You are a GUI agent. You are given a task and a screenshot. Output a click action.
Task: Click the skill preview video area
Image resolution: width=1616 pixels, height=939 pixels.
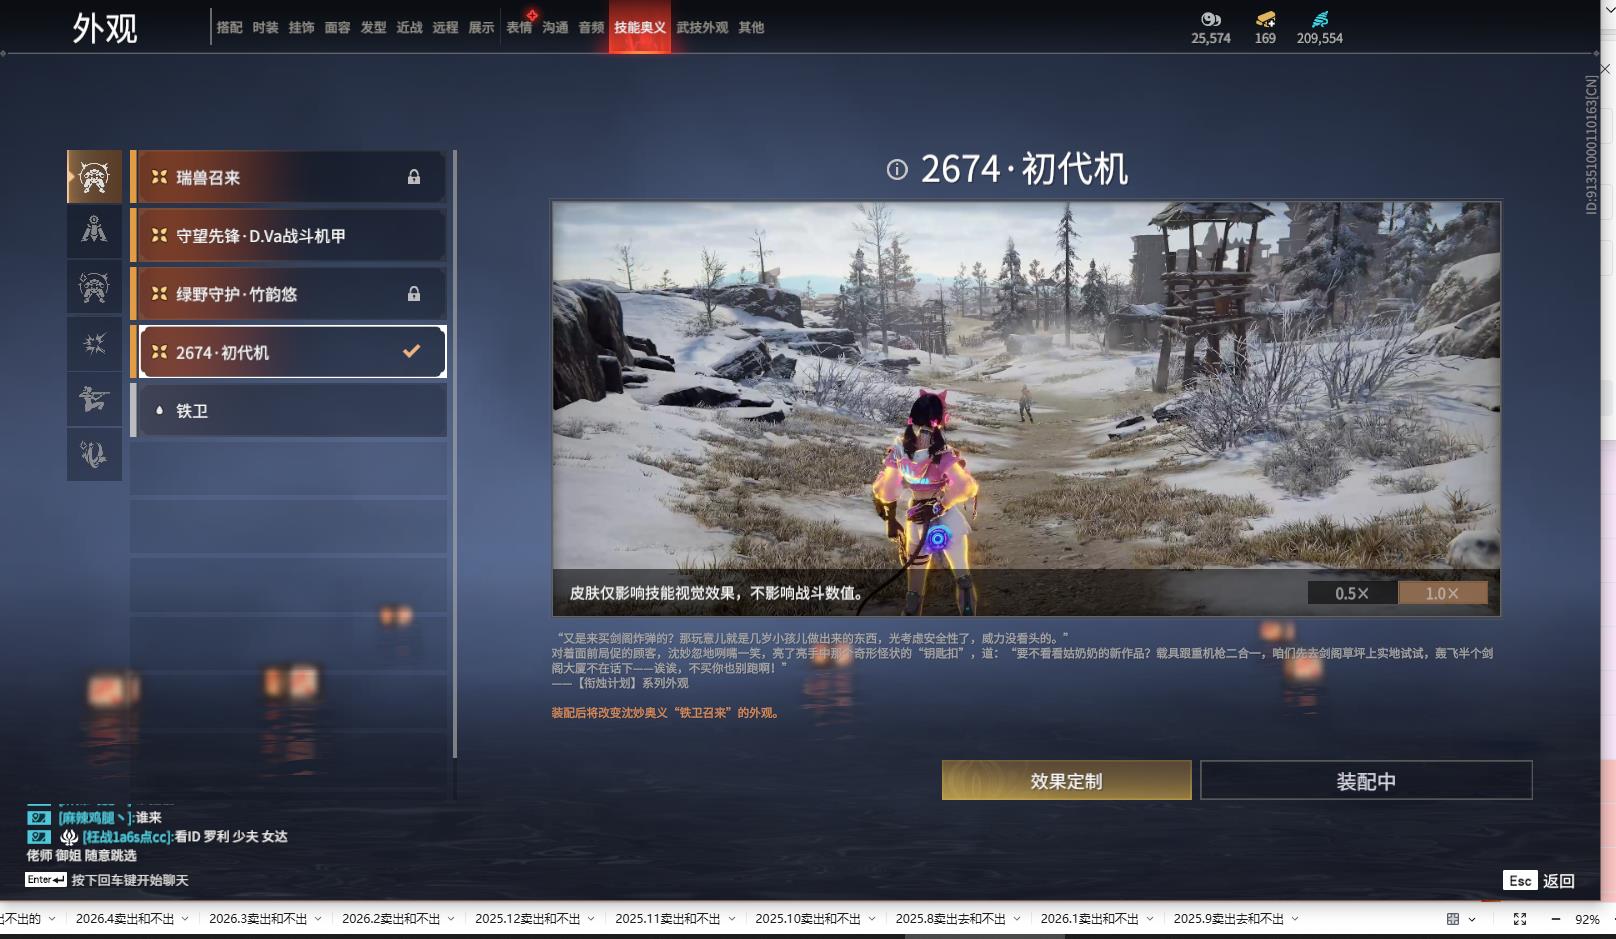(1026, 408)
